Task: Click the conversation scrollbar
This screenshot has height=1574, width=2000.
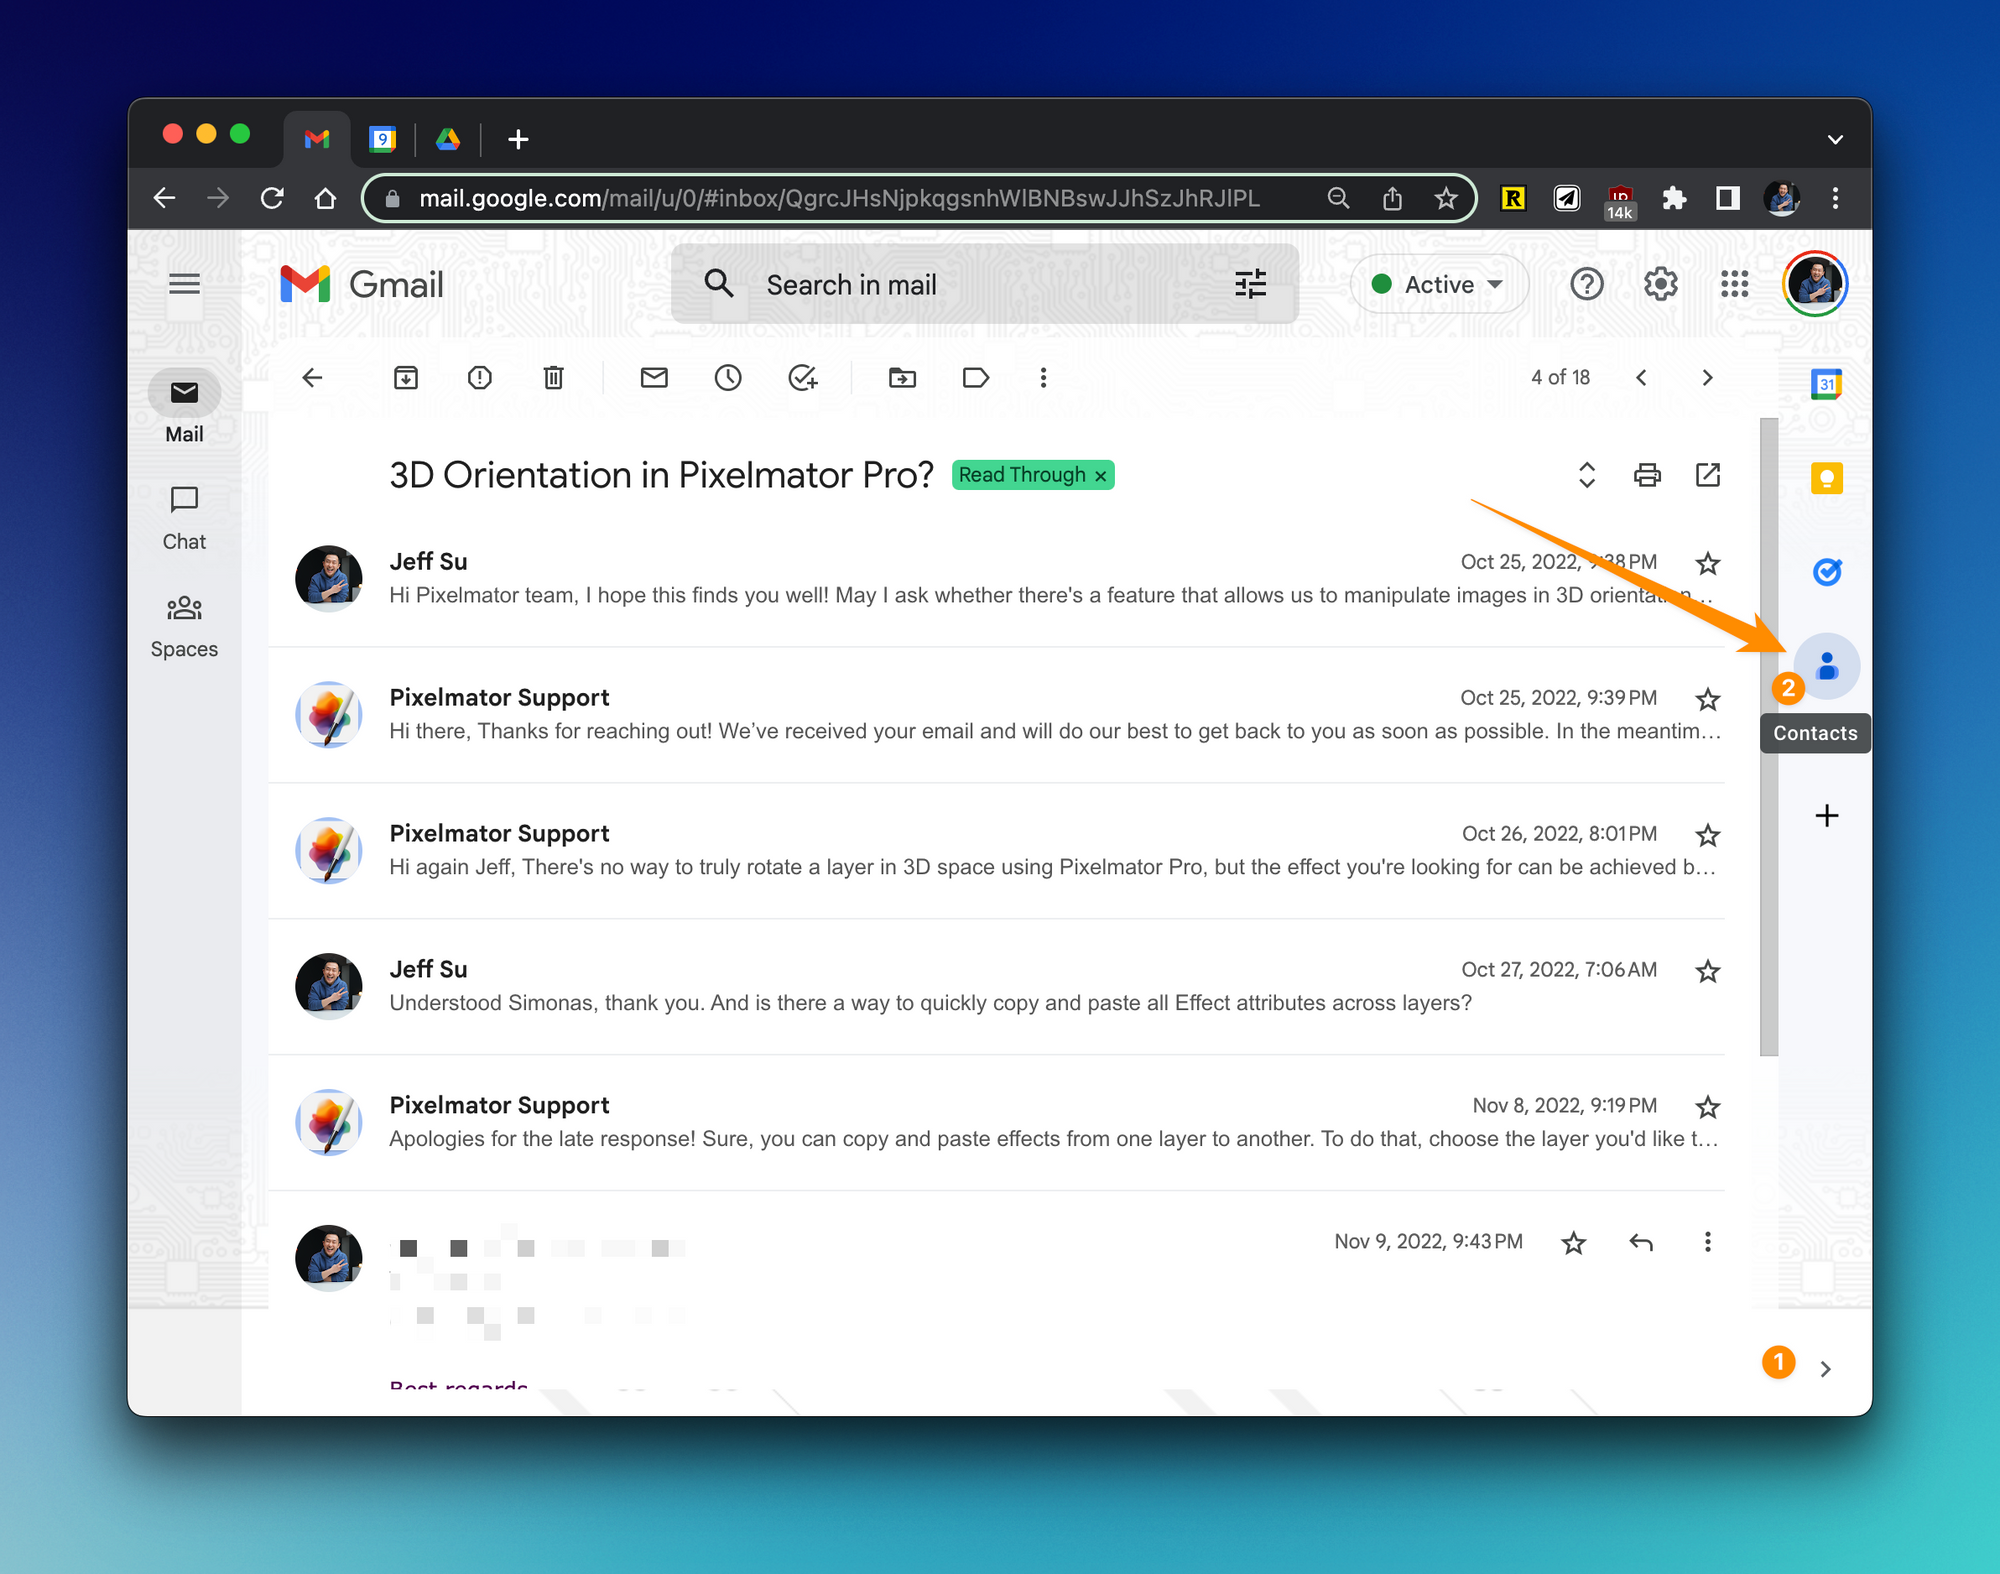Action: click(x=1769, y=736)
